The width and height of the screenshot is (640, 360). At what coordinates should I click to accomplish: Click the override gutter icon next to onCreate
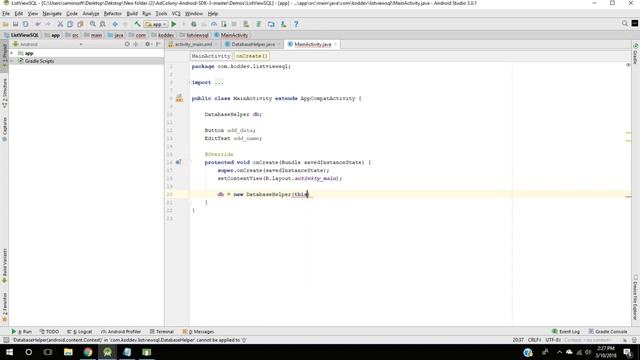(178, 162)
